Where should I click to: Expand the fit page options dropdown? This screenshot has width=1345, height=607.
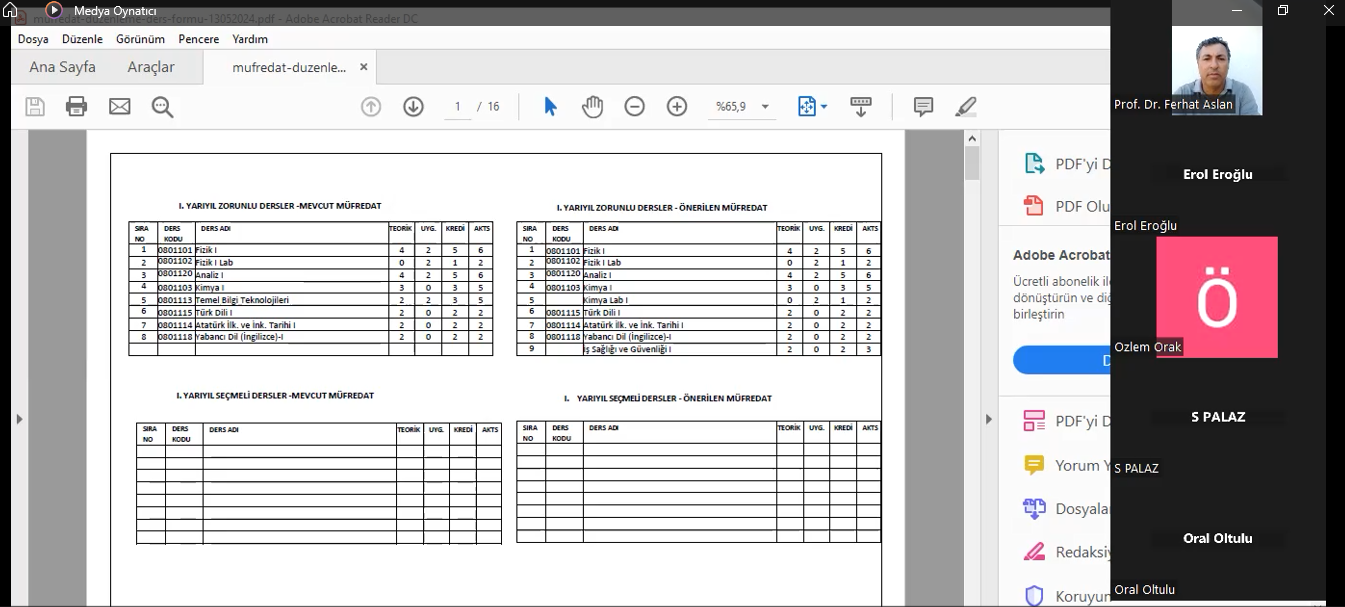tap(824, 107)
